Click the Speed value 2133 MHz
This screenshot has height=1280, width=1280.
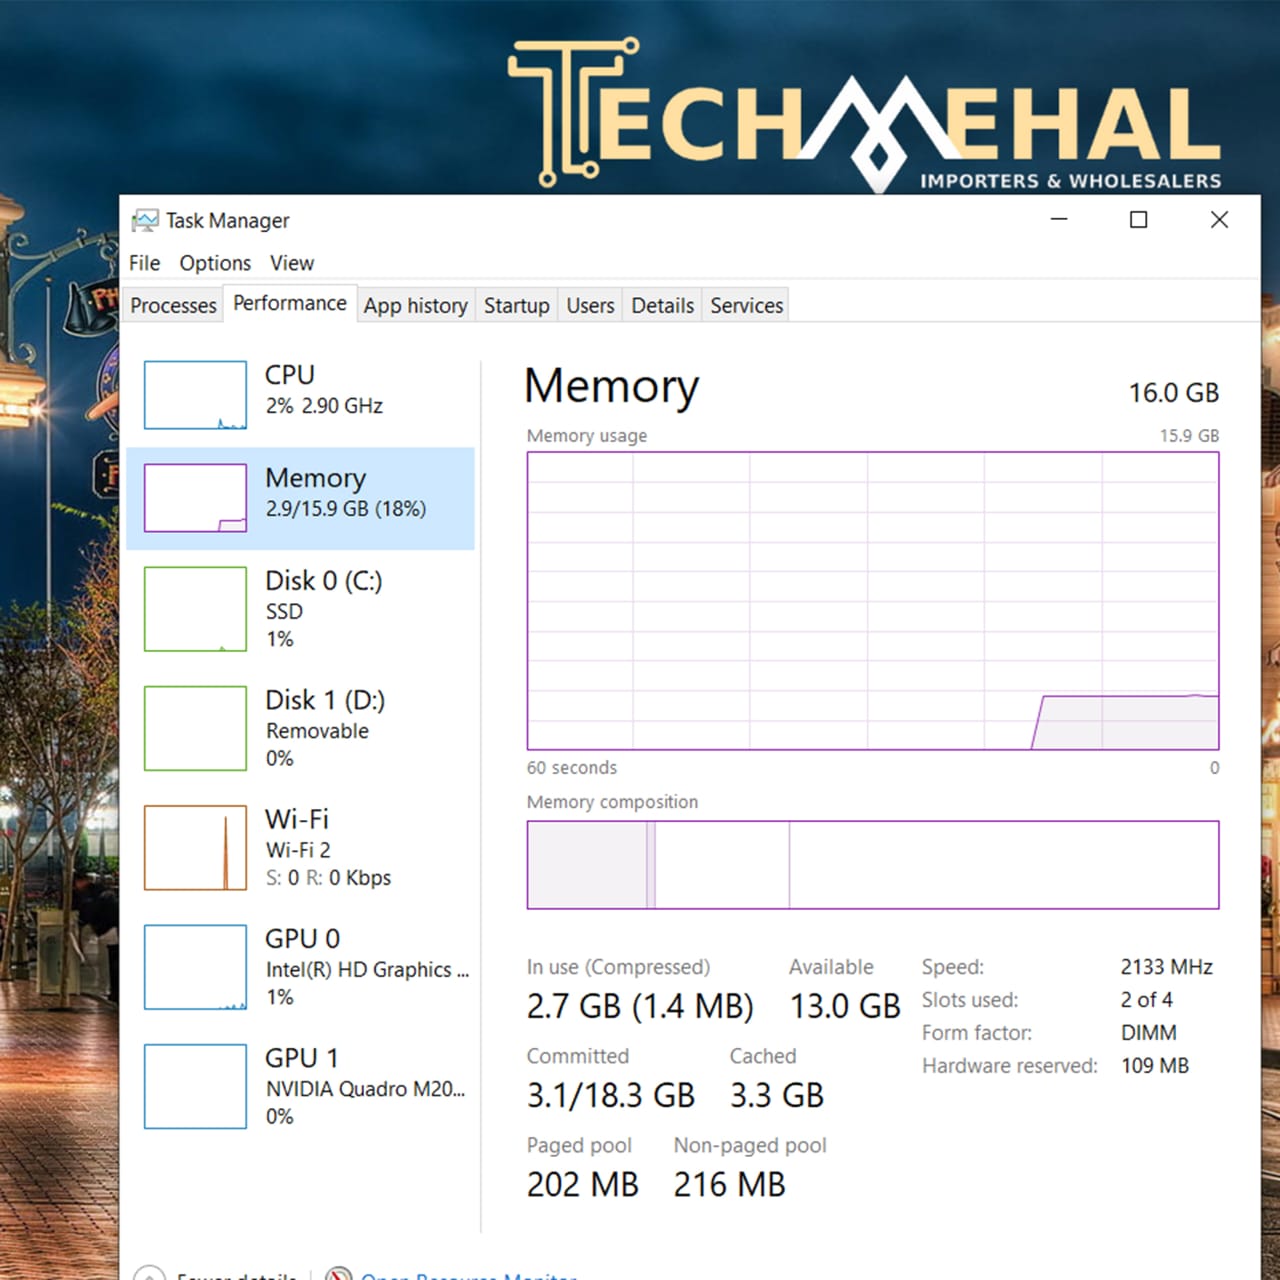(1166, 967)
